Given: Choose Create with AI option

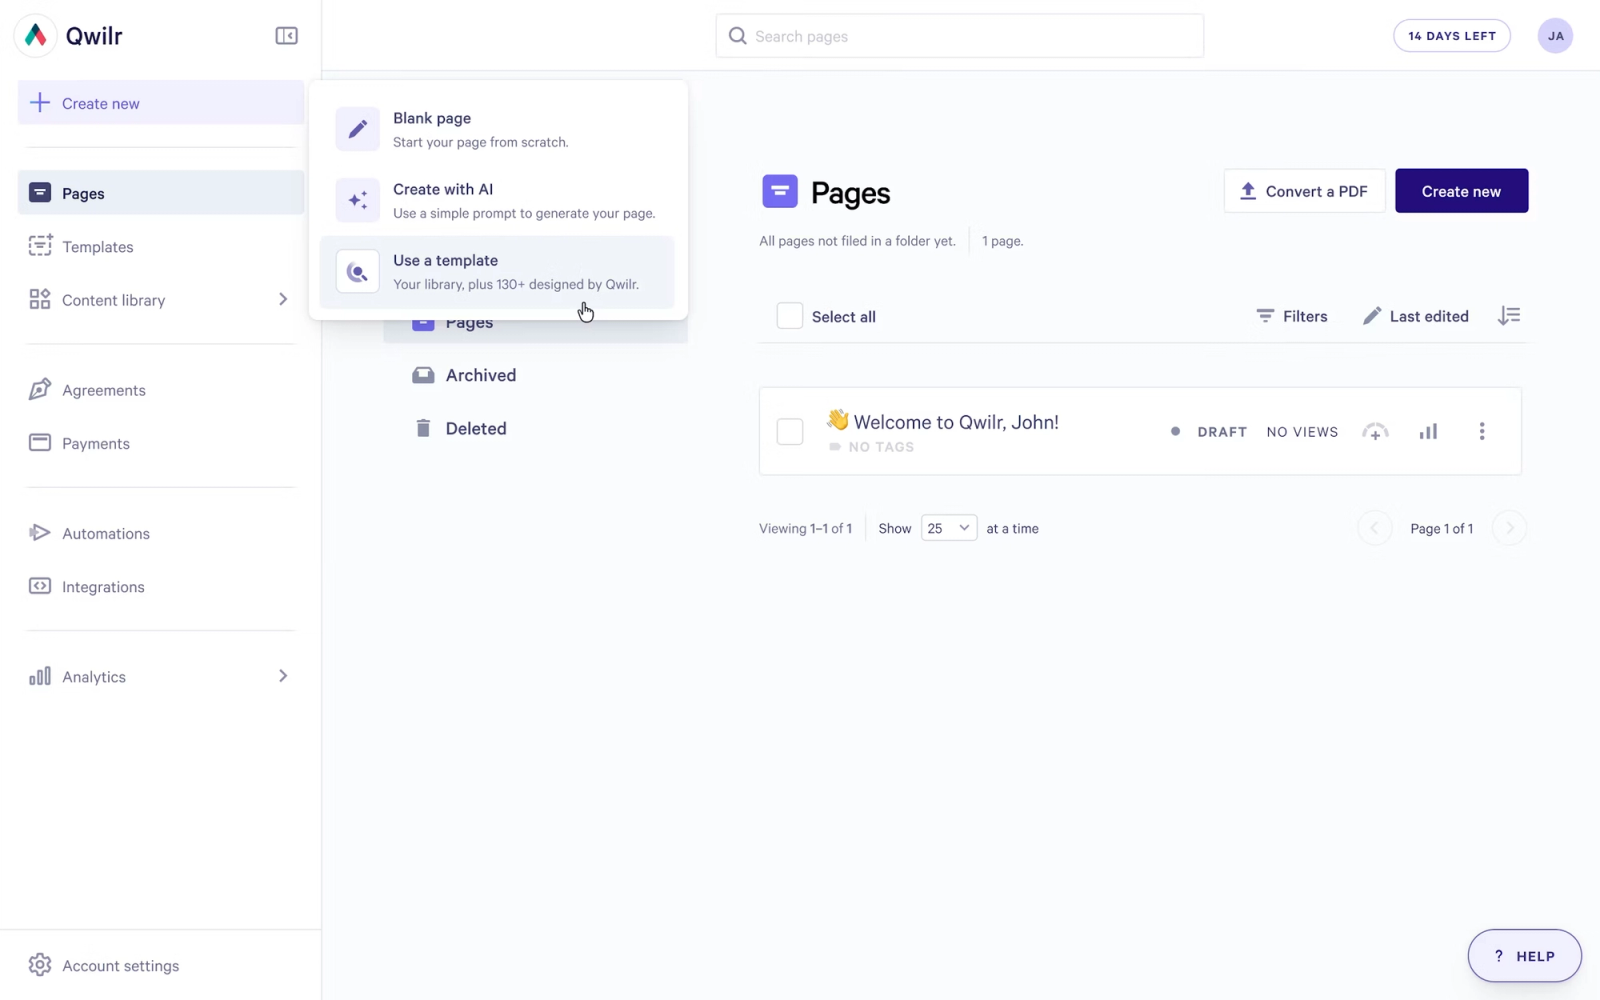Looking at the screenshot, I should pos(497,200).
